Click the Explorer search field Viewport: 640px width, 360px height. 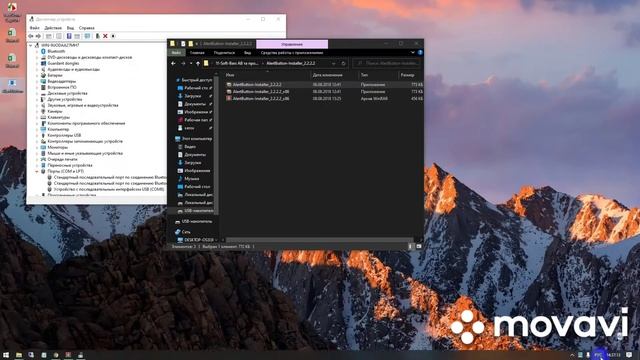coord(387,64)
